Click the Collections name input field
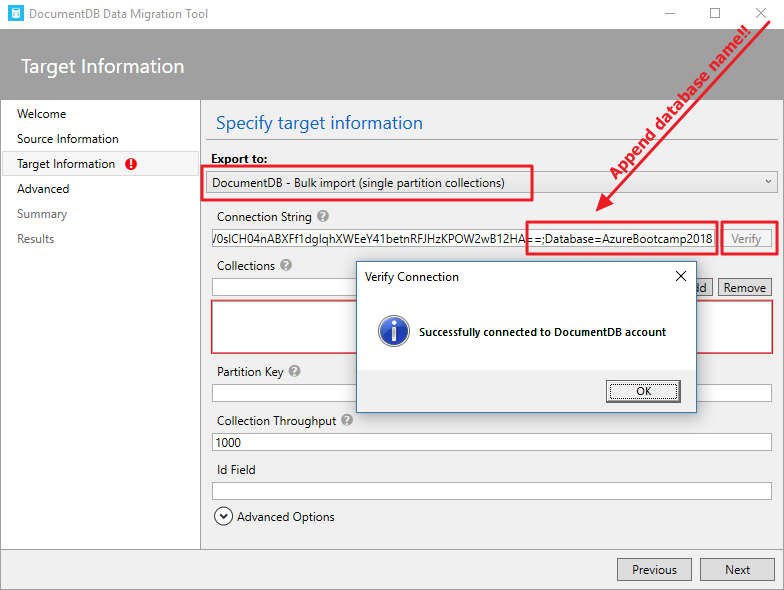This screenshot has height=590, width=784. (x=284, y=288)
